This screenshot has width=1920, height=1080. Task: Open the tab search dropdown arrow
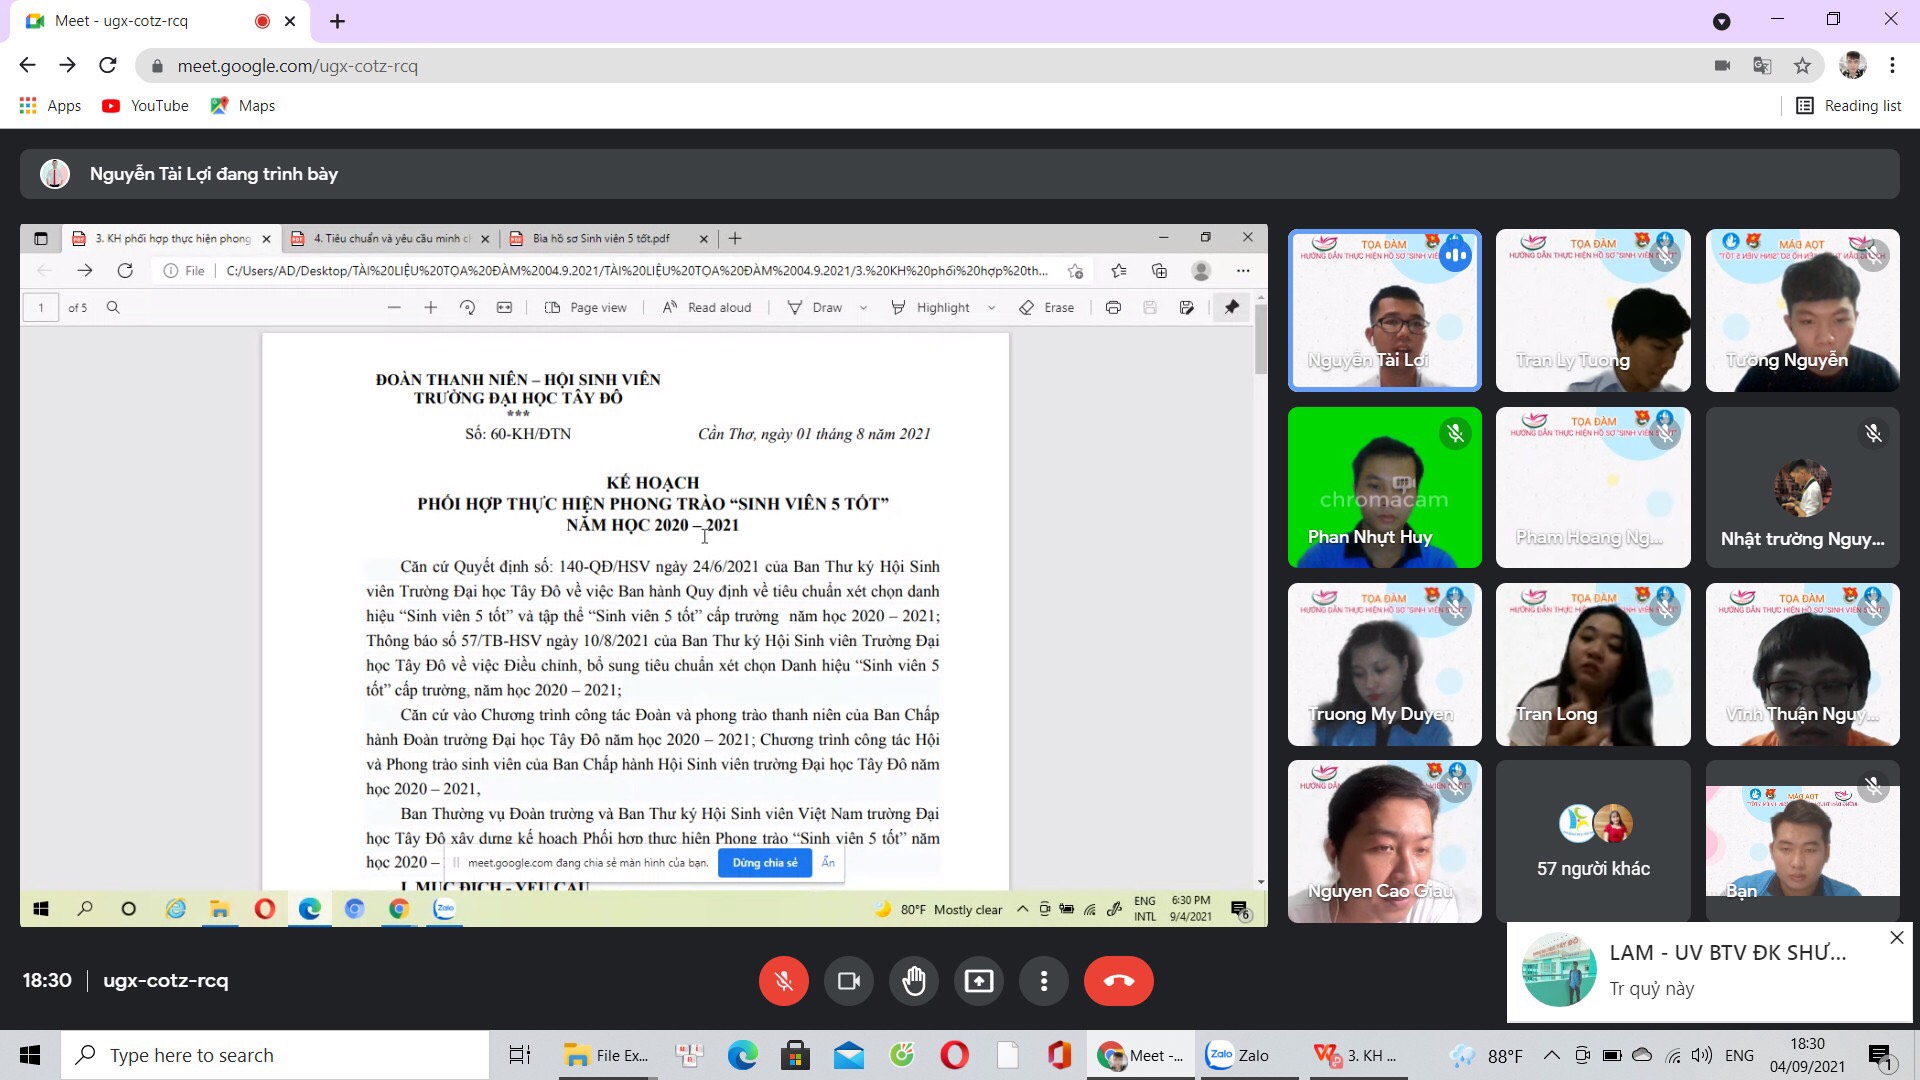pyautogui.click(x=1721, y=21)
